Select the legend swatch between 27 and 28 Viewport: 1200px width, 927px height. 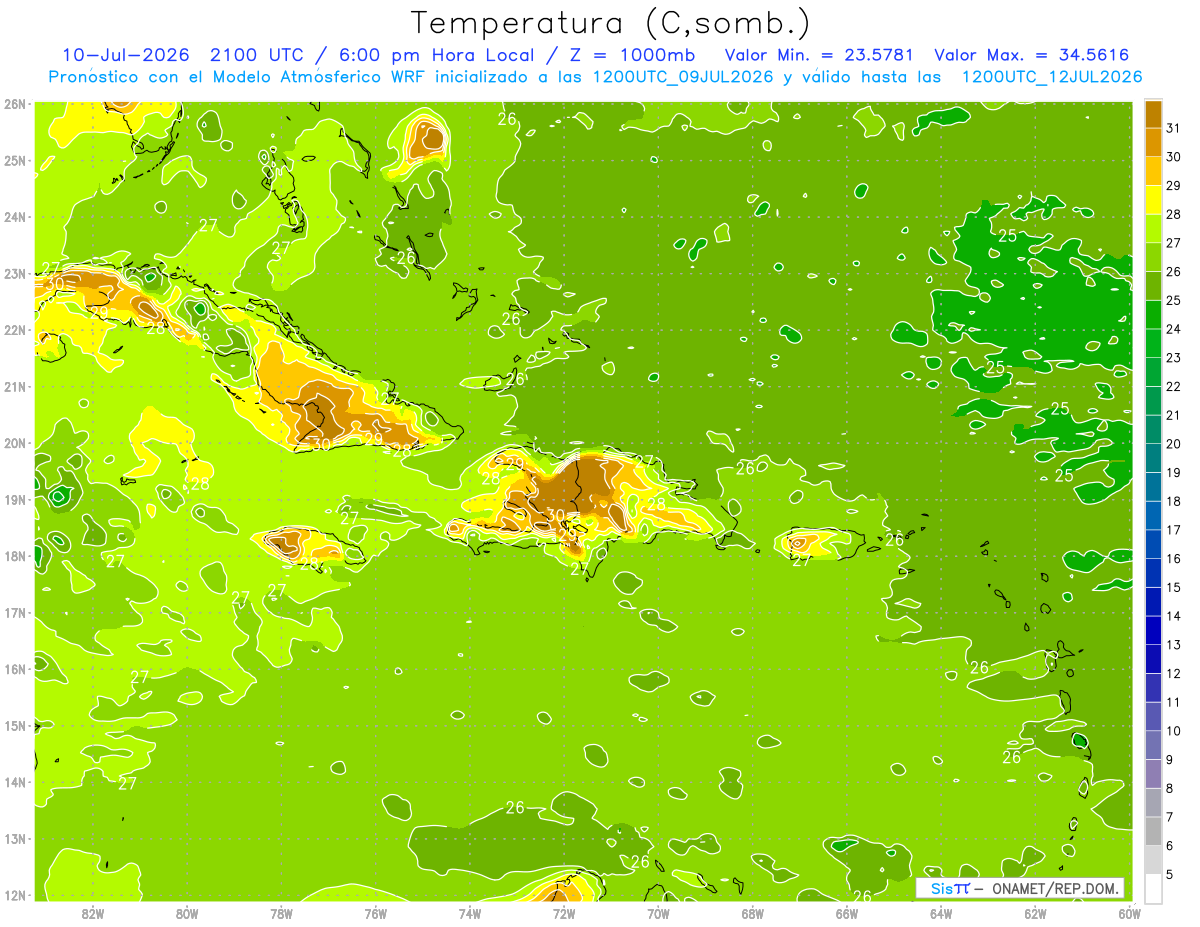(x=1153, y=228)
